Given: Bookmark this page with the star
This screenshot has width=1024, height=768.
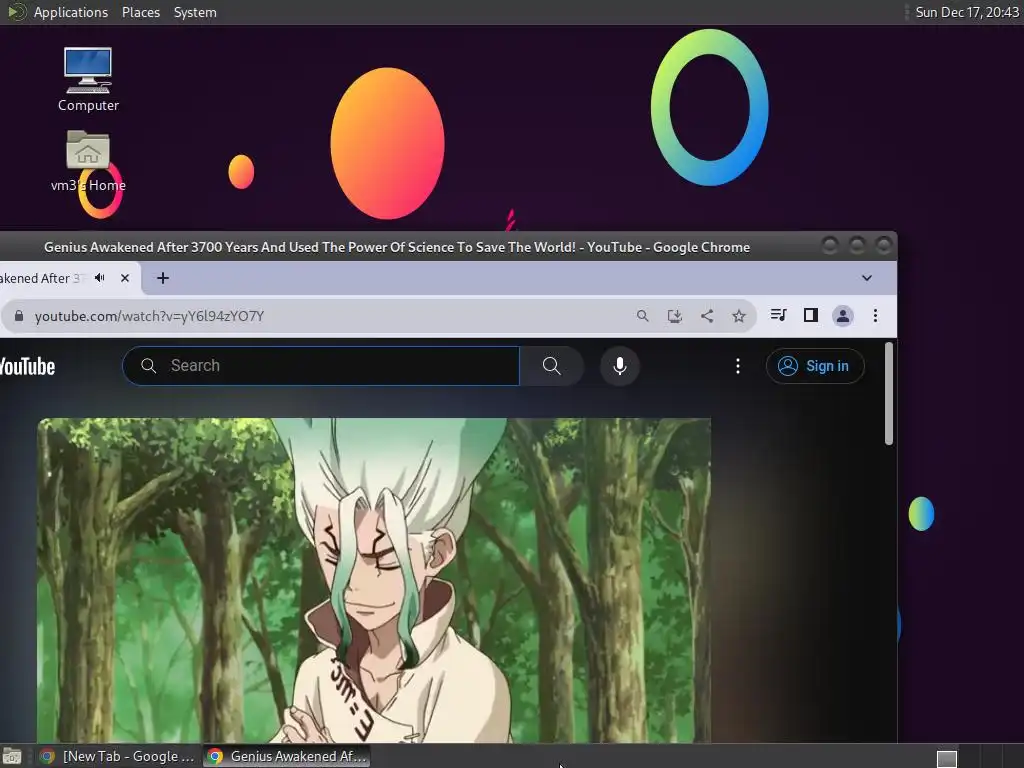Looking at the screenshot, I should [739, 316].
